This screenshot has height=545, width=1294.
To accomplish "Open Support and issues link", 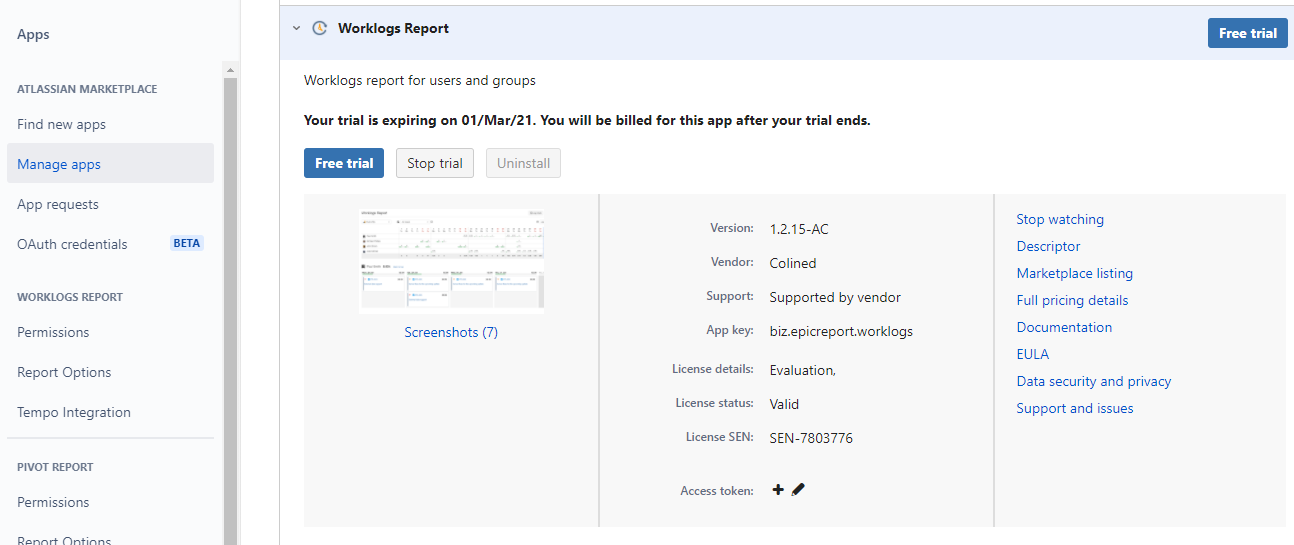I will point(1075,408).
